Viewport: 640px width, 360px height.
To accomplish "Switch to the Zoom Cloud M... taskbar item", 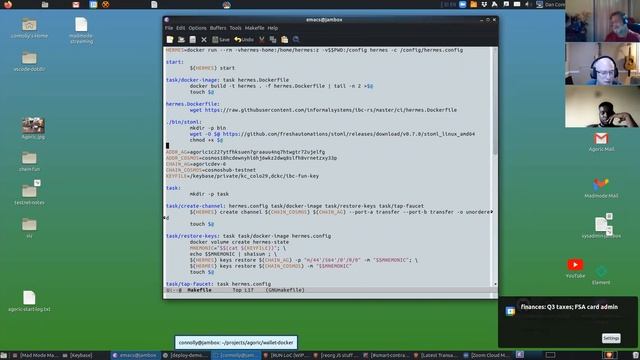I will pyautogui.click(x=487, y=356).
